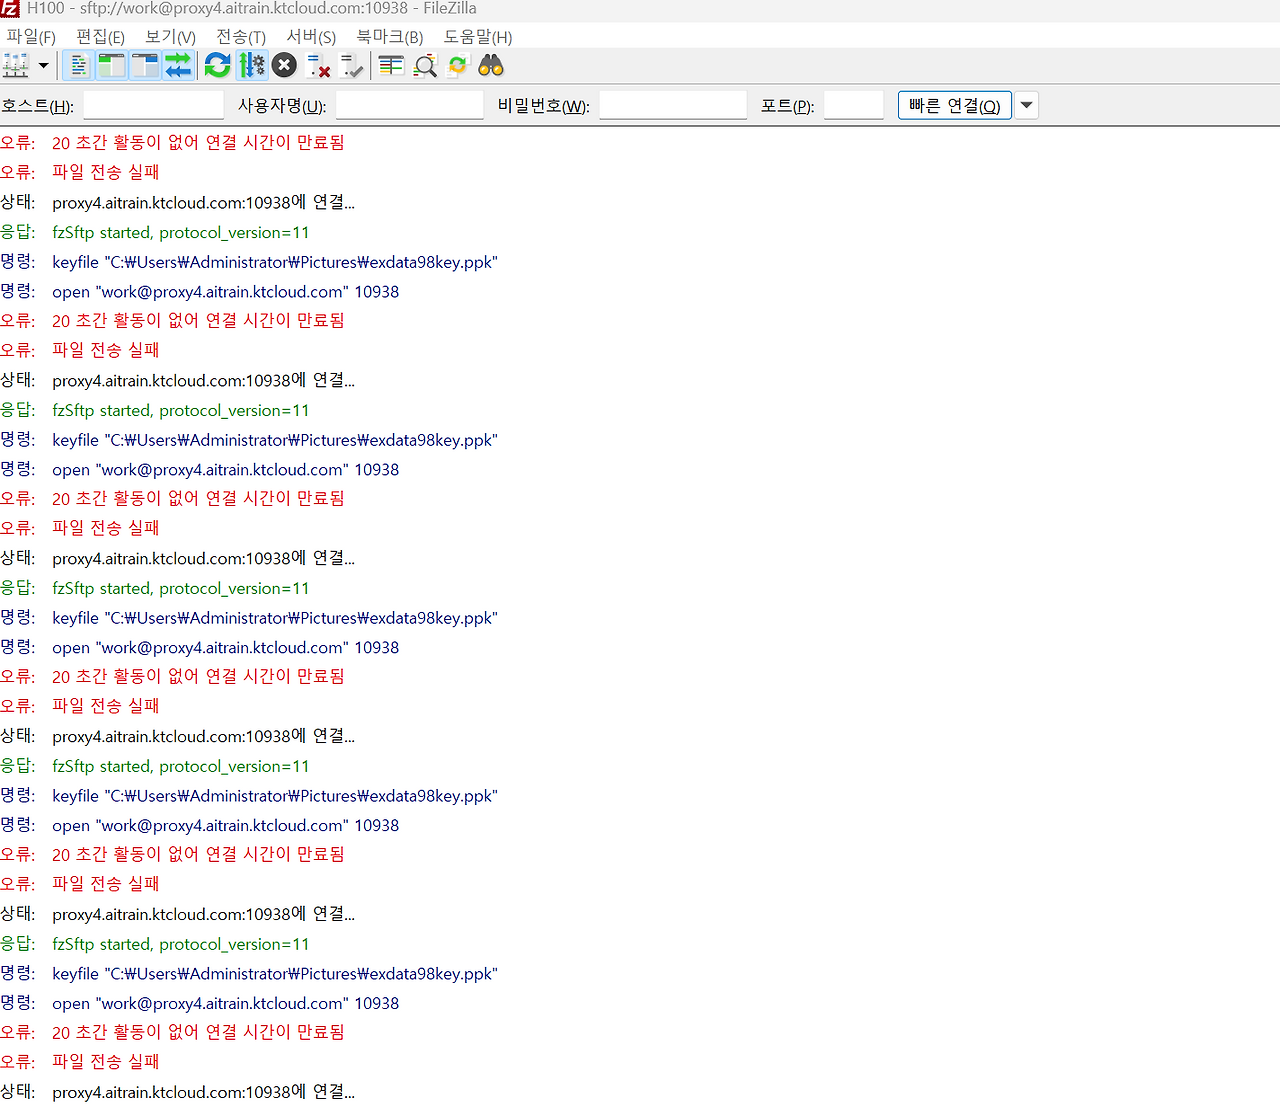Cancel the current operation
Image resolution: width=1280 pixels, height=1107 pixels.
284,66
